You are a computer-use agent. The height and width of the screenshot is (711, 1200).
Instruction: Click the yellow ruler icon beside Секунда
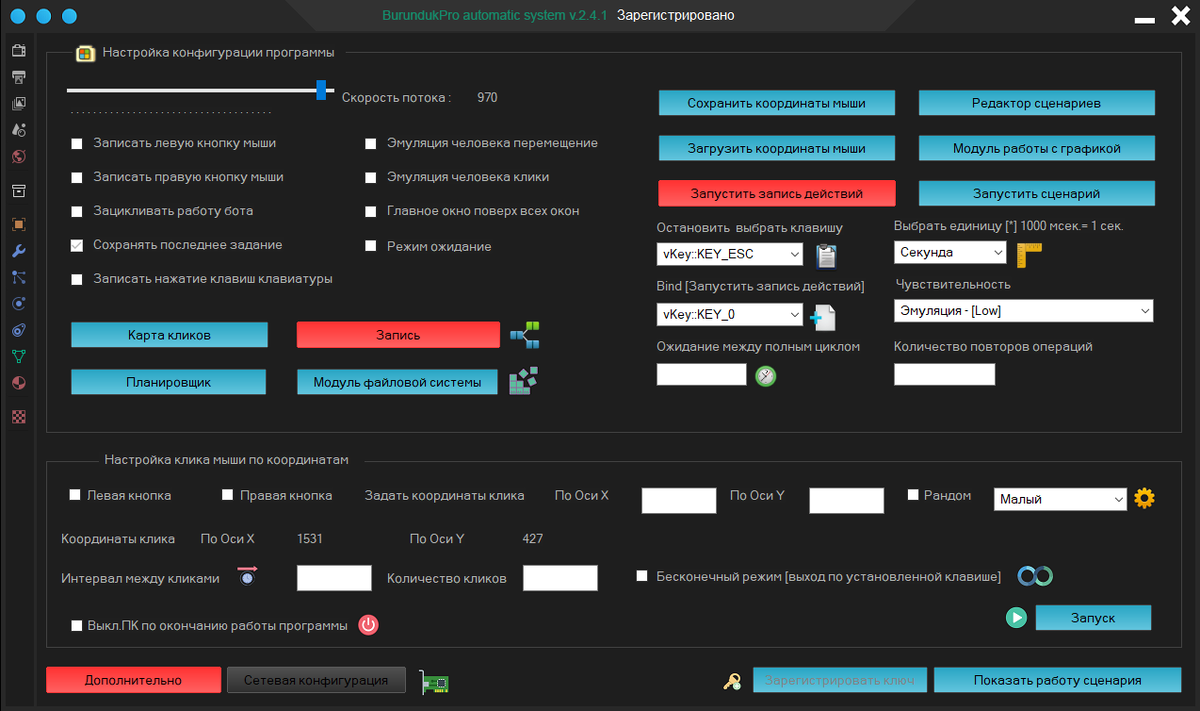click(1029, 255)
